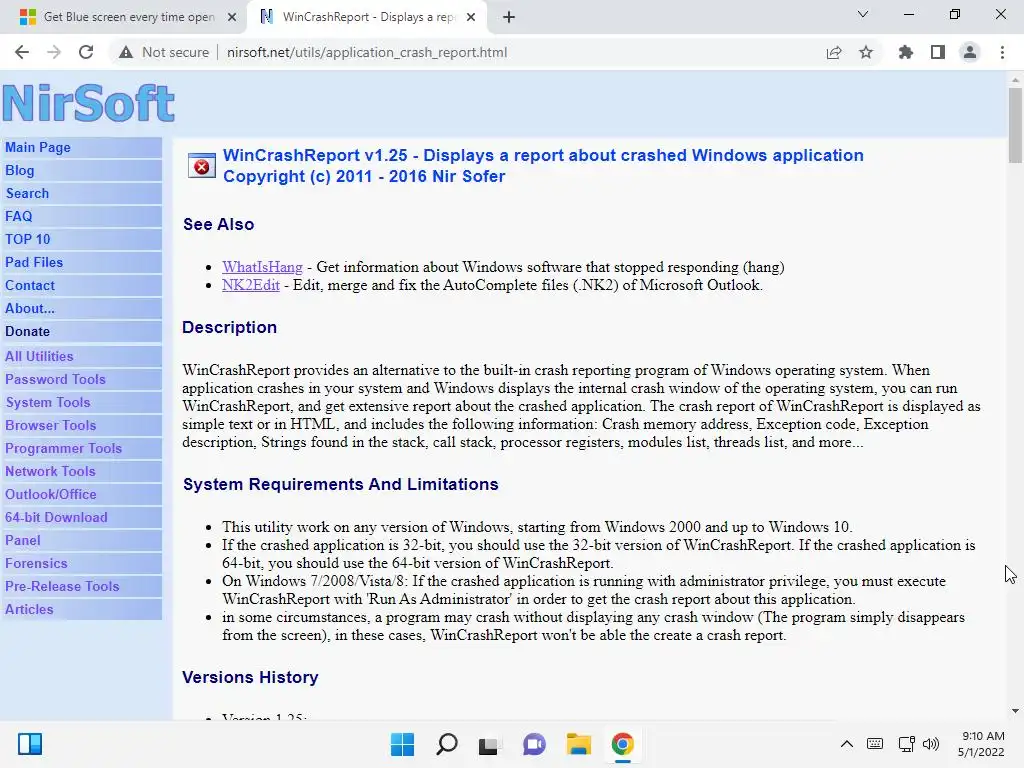
Task: Open the Chrome three-dot menu
Action: (1002, 52)
